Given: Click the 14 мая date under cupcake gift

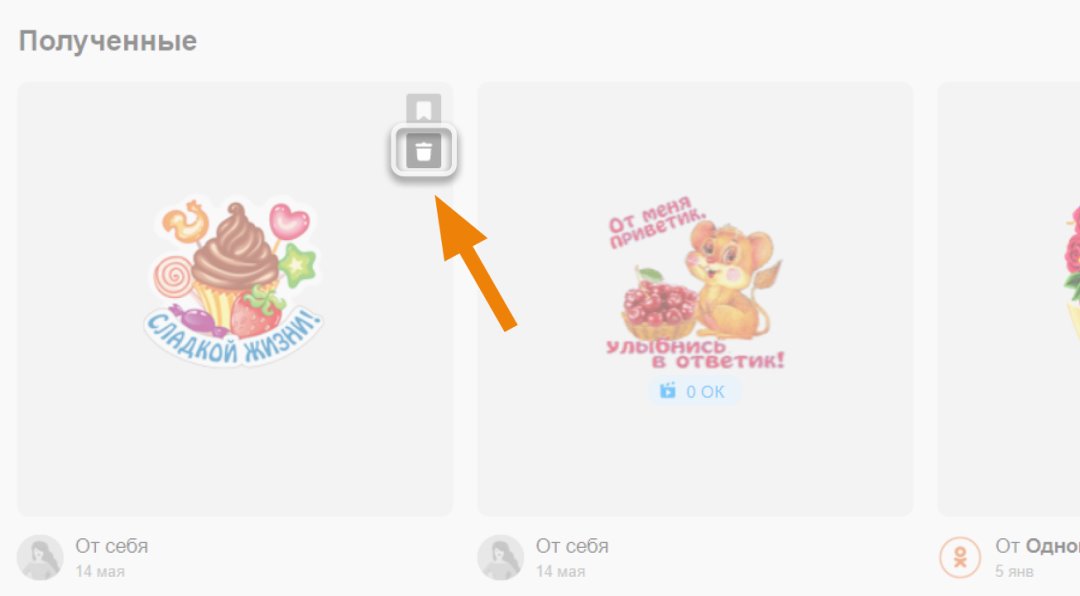Looking at the screenshot, I should (100, 572).
